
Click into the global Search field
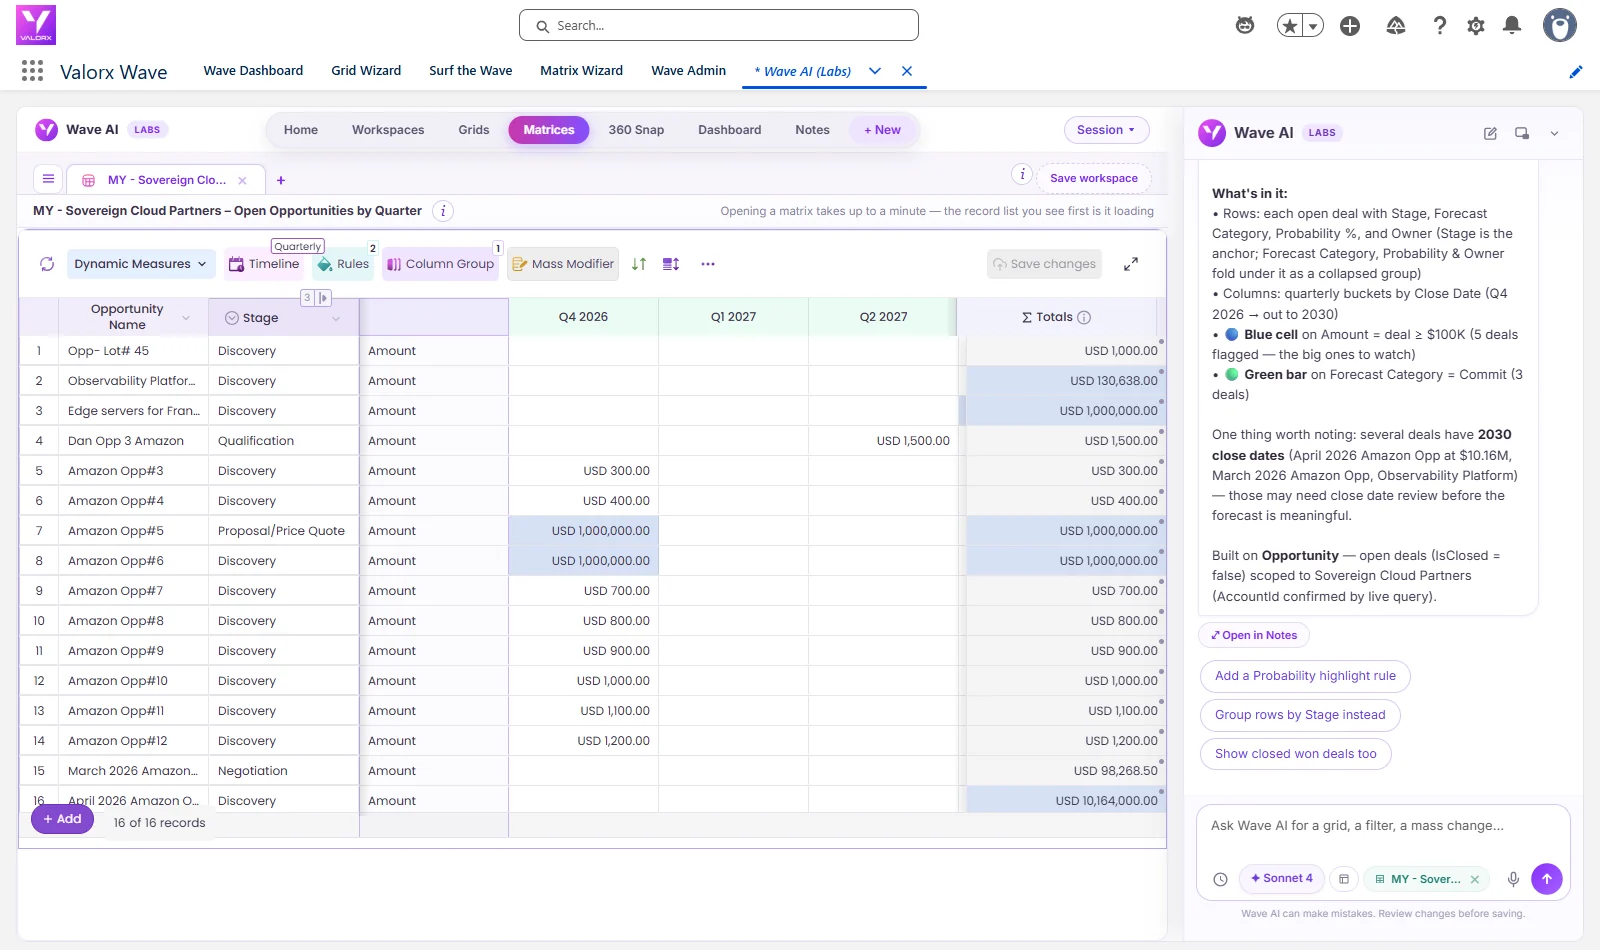[x=719, y=25]
